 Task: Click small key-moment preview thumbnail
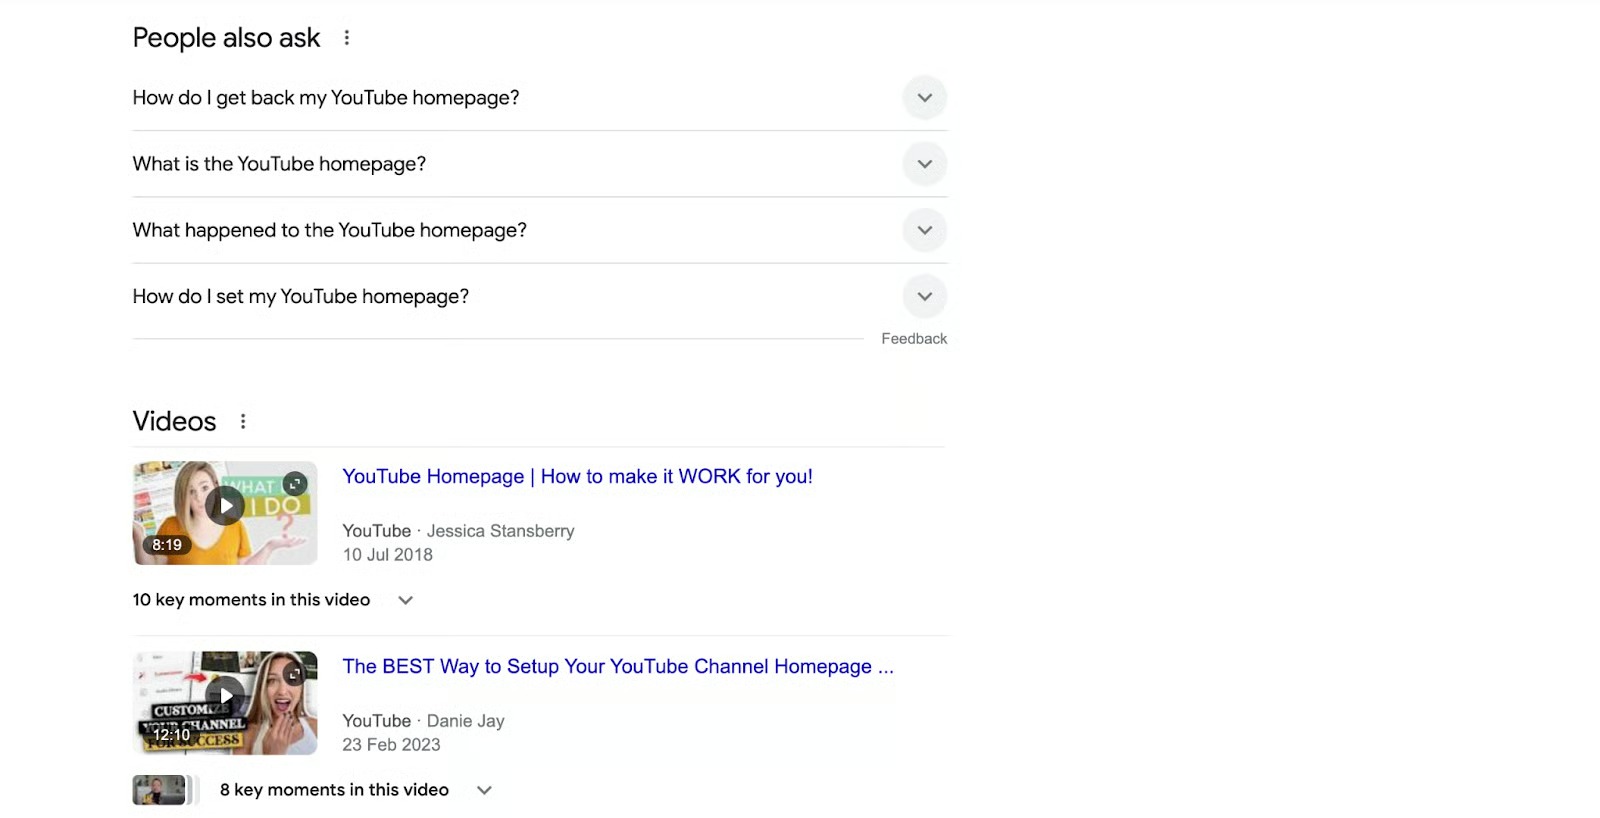(160, 790)
